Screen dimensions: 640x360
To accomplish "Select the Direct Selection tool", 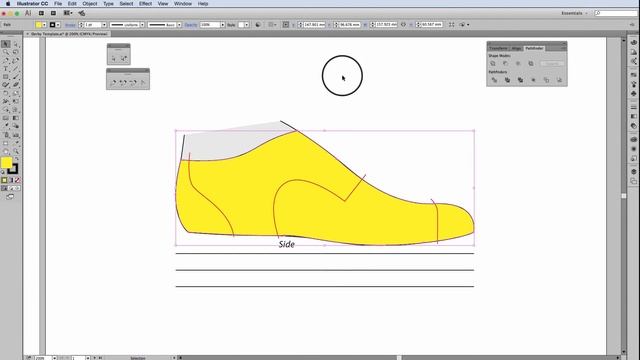I will (x=16, y=44).
